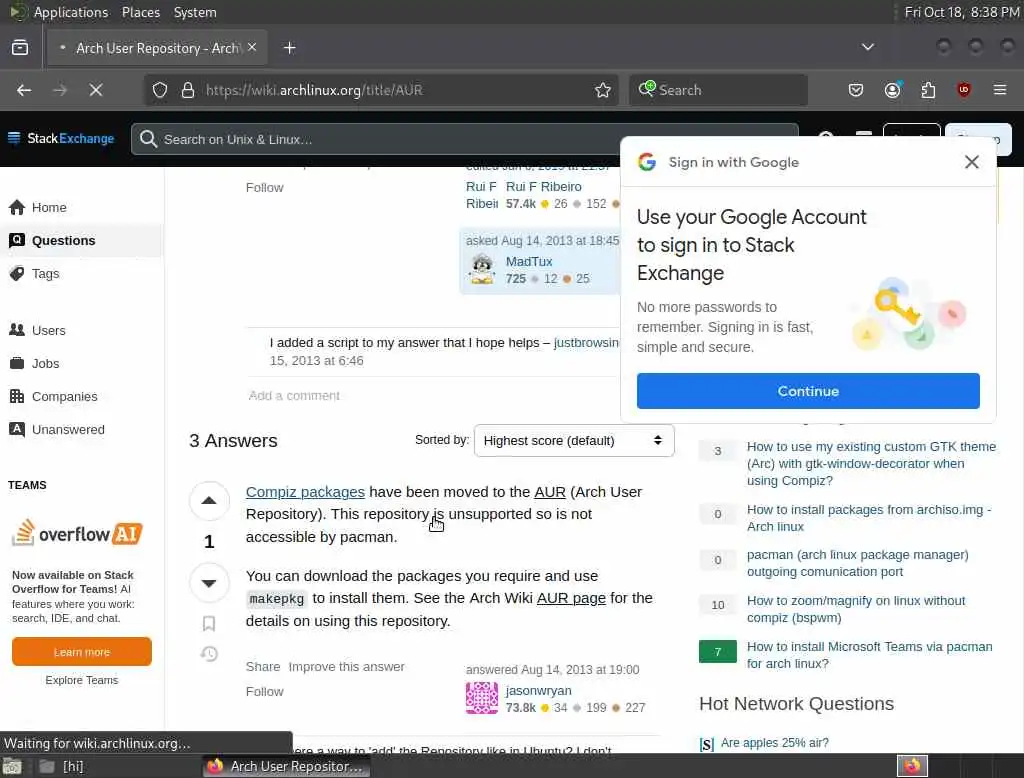Click Rui F Ribeiro user link
Image resolution: width=1024 pixels, height=778 pixels.
[x=543, y=187]
